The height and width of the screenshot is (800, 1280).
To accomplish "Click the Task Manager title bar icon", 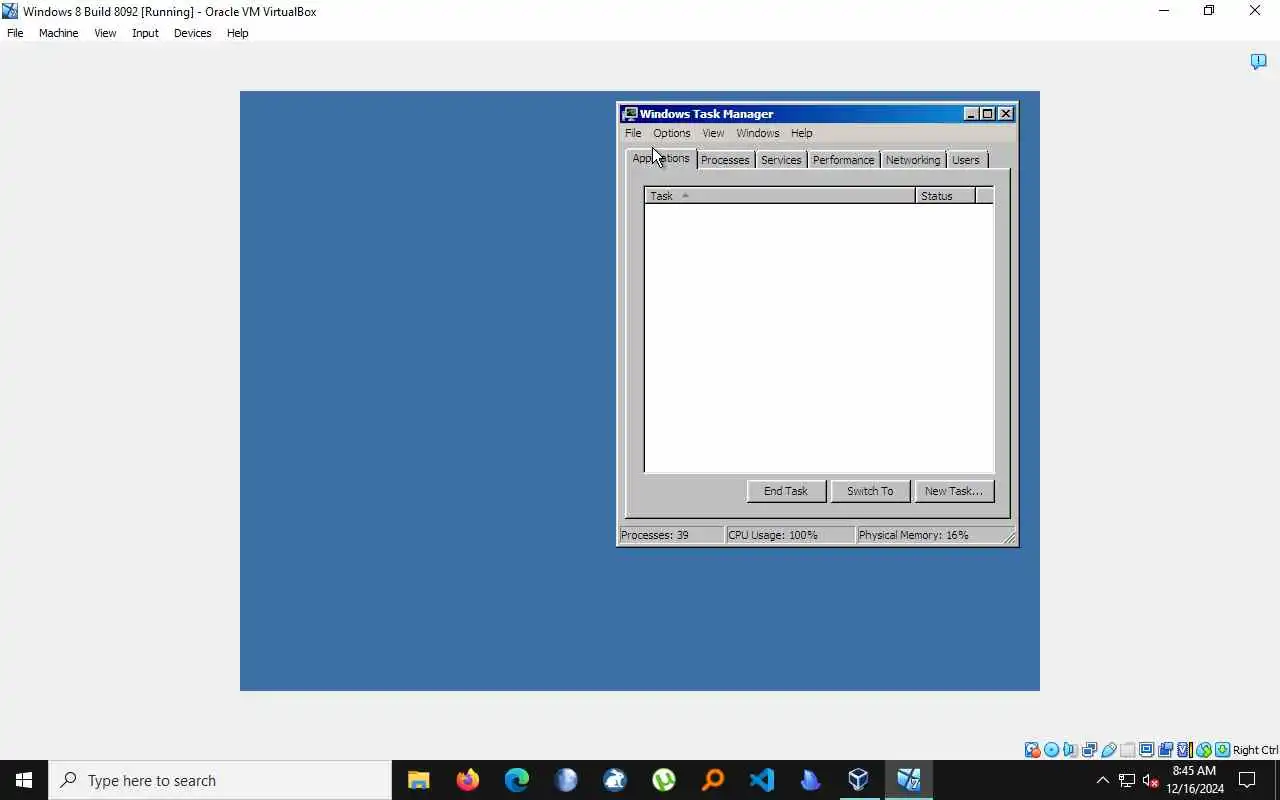I will tap(629, 114).
